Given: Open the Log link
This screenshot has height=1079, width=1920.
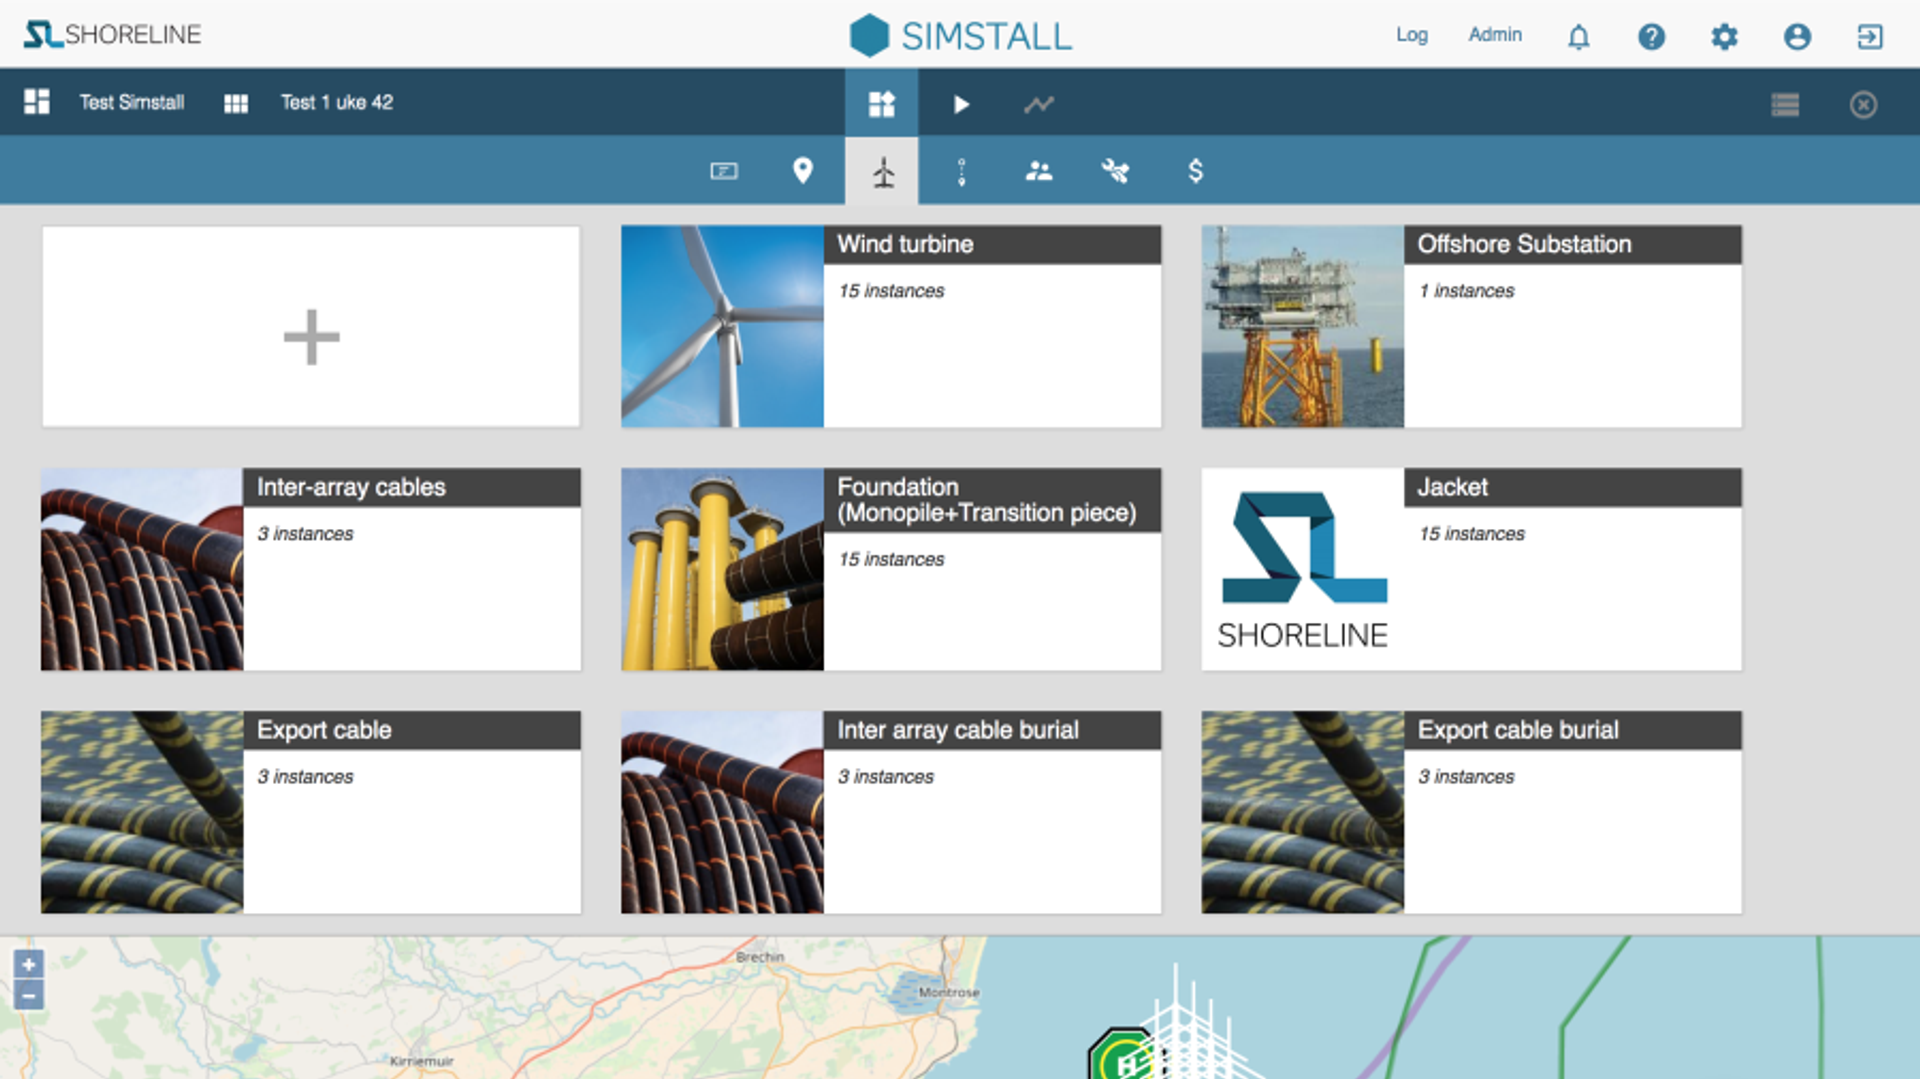Looking at the screenshot, I should click(x=1411, y=35).
